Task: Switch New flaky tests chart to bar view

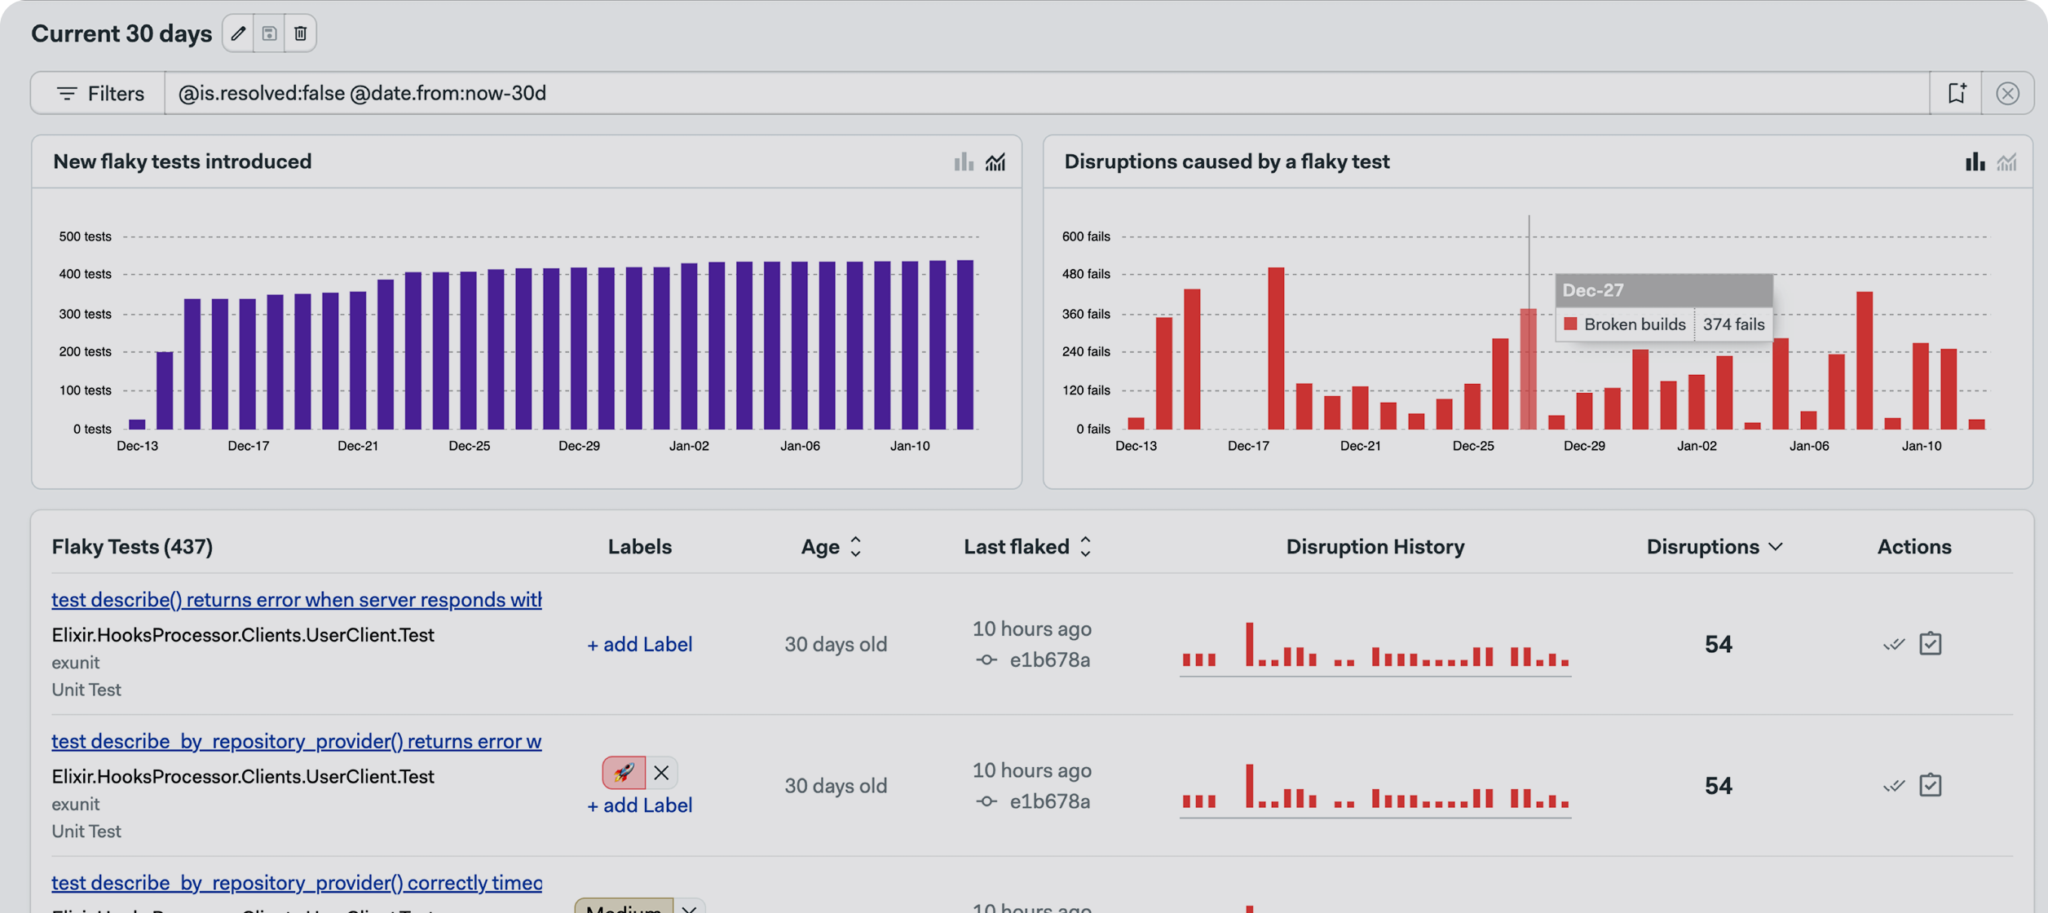Action: 962,161
